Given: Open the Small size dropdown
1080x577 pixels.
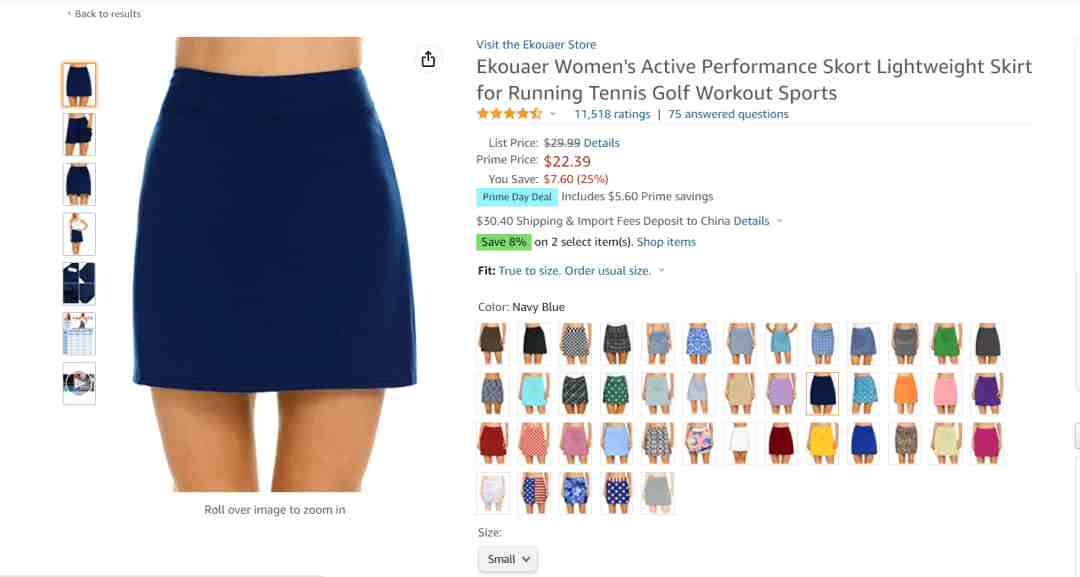Looking at the screenshot, I should coord(508,559).
